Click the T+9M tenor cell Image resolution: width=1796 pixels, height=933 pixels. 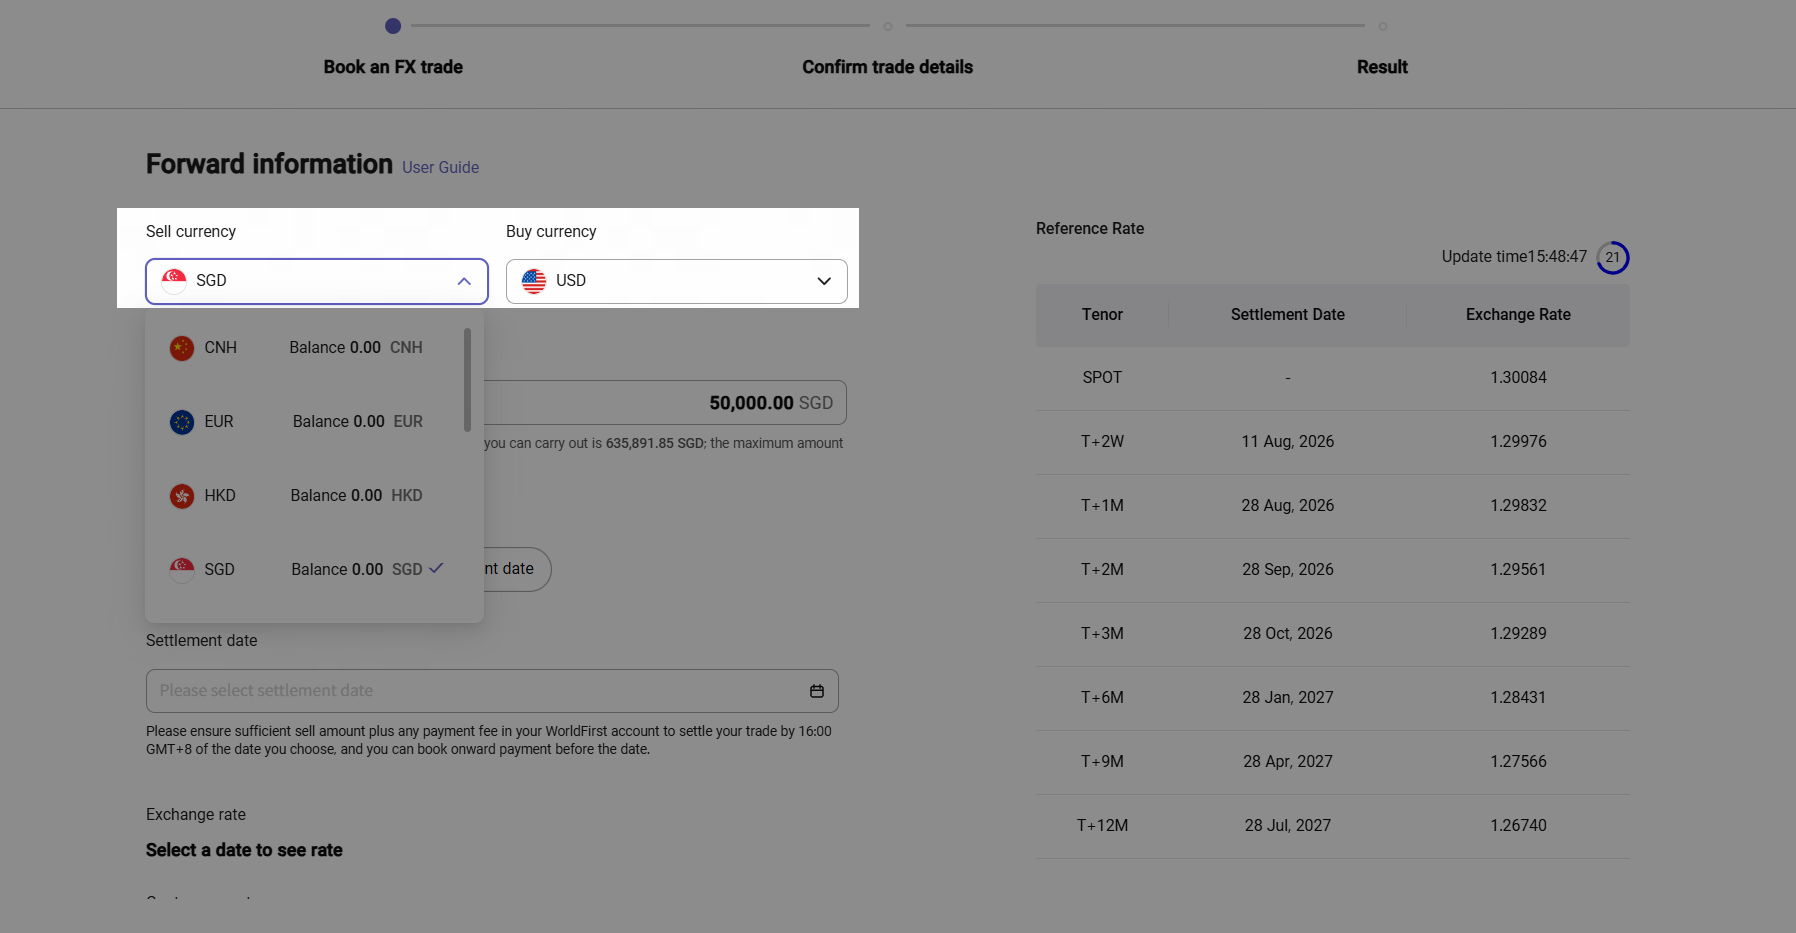point(1102,762)
